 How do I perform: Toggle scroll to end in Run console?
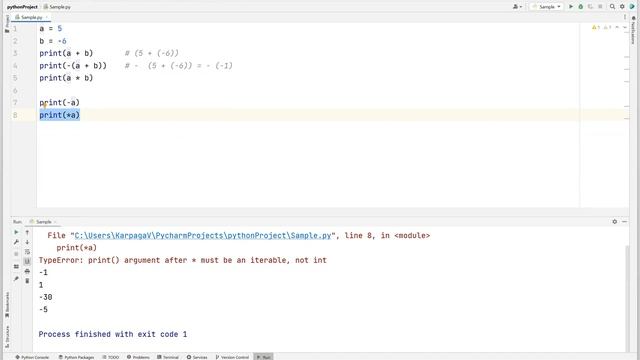27,262
